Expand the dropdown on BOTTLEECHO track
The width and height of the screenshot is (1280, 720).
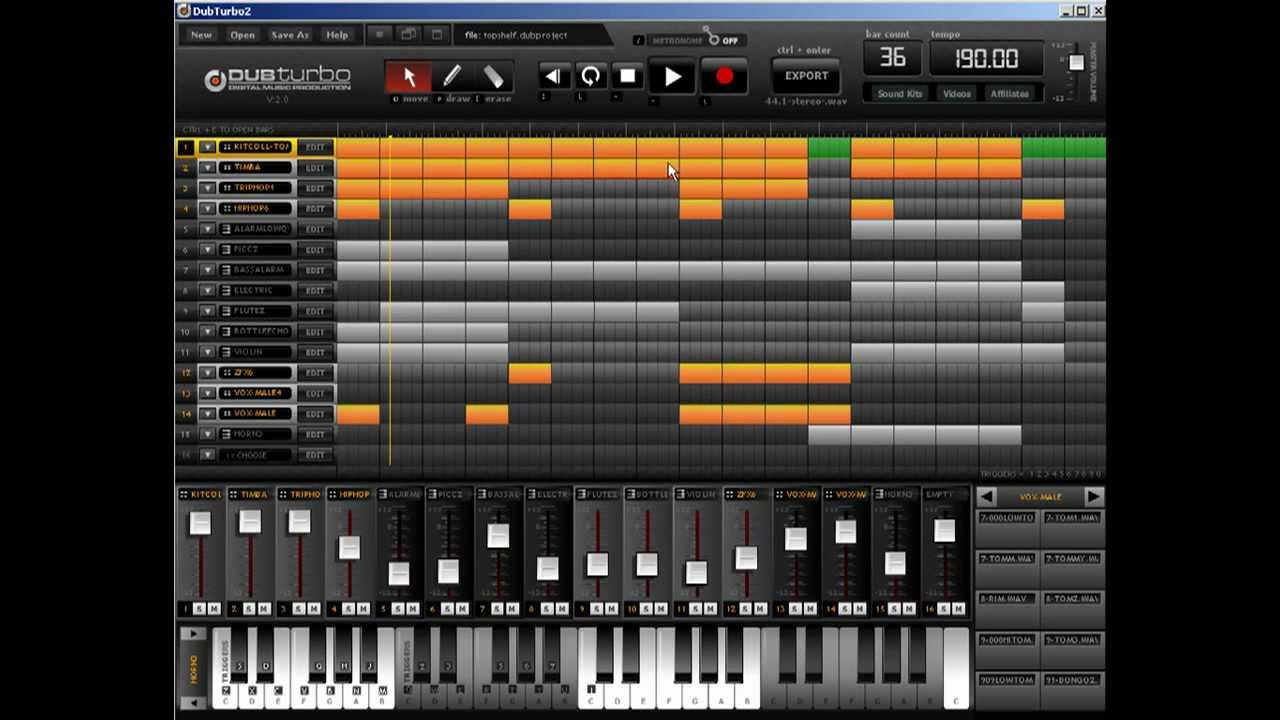click(207, 332)
